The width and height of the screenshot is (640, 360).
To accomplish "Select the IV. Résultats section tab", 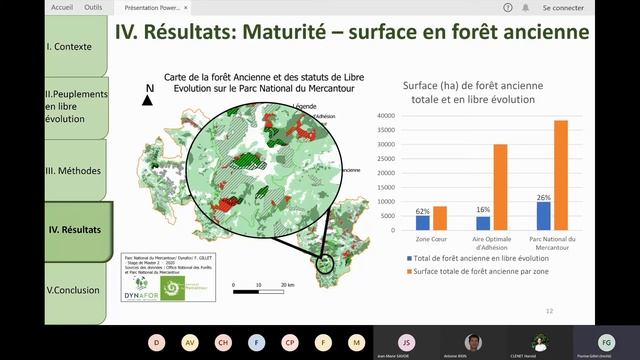I will click(x=78, y=231).
